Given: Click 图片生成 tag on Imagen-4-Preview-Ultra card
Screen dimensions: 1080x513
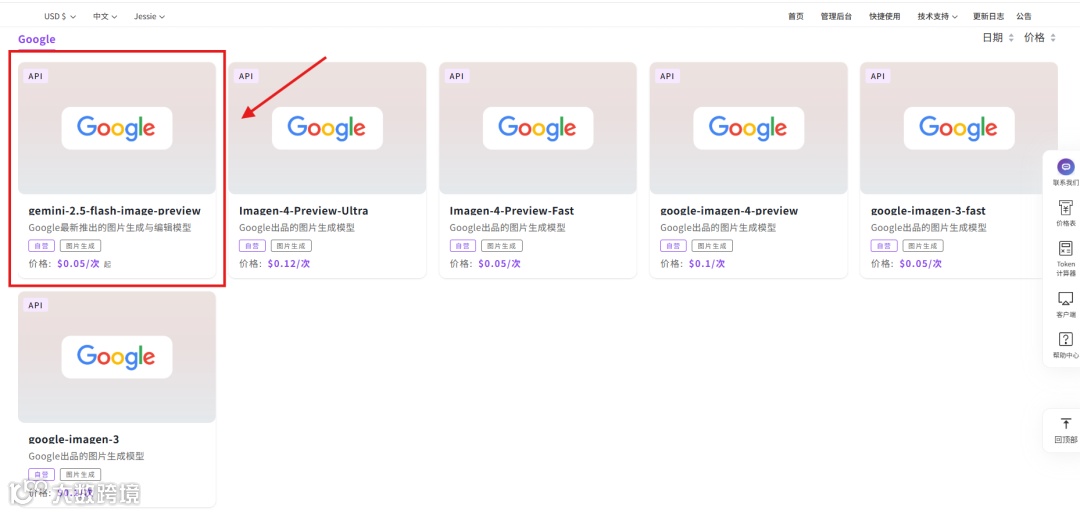Looking at the screenshot, I should pos(291,246).
